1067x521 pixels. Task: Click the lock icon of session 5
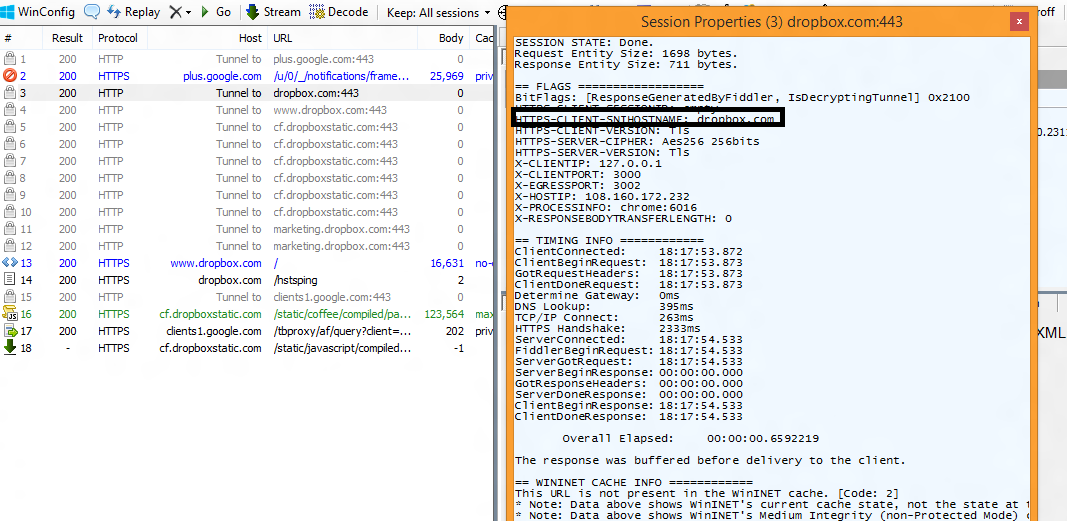9,127
